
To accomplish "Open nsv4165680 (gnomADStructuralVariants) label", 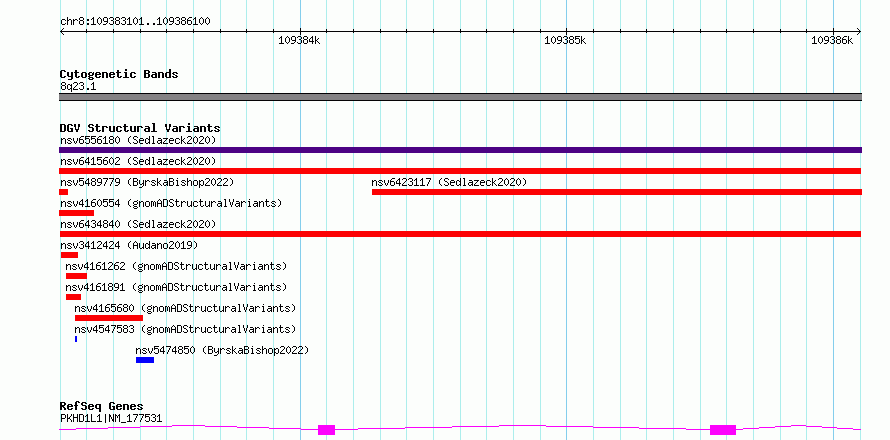I will click(x=185, y=308).
